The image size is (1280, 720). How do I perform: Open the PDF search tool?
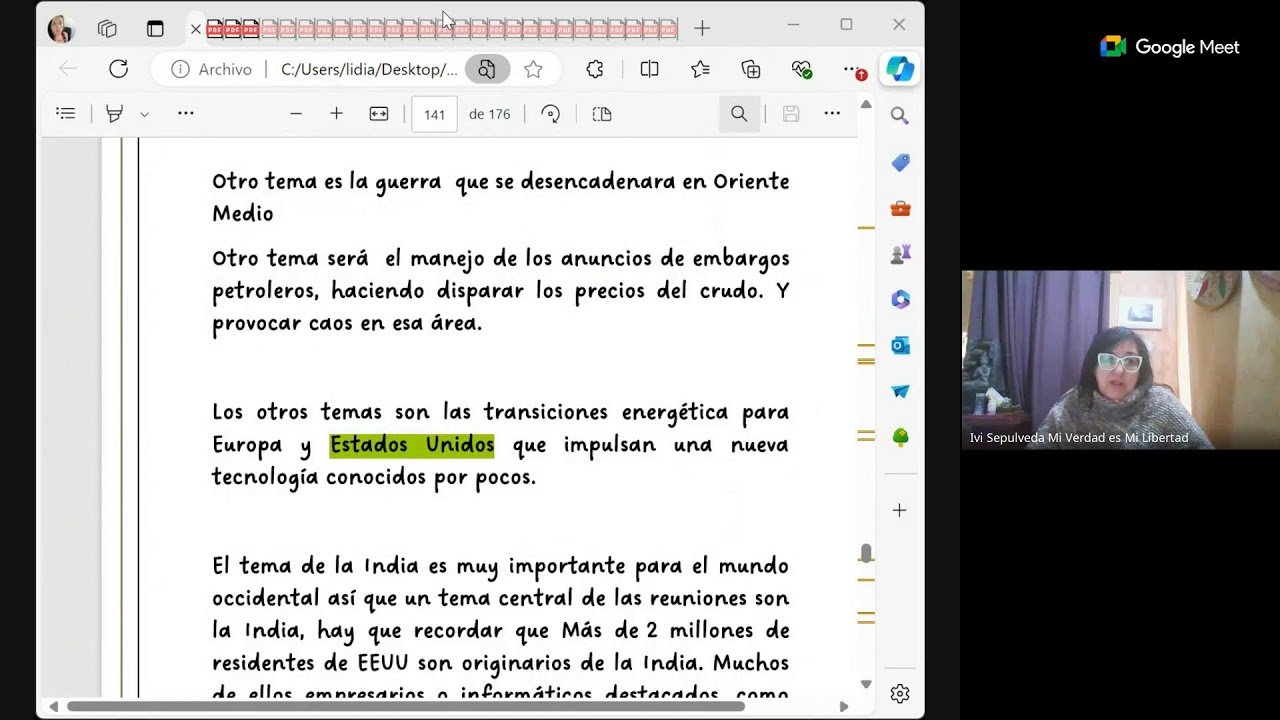coord(739,113)
